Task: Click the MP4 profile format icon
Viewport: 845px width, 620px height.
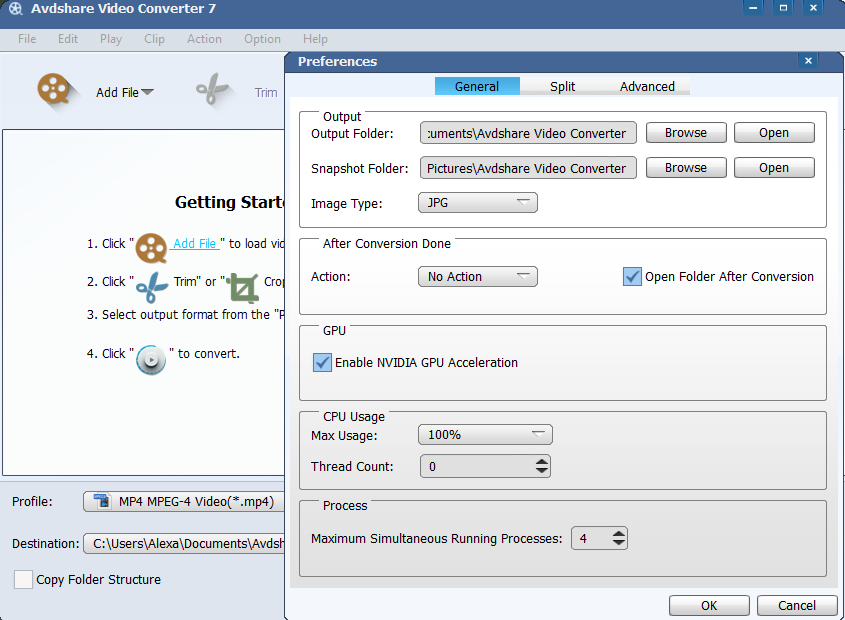Action: pos(102,501)
